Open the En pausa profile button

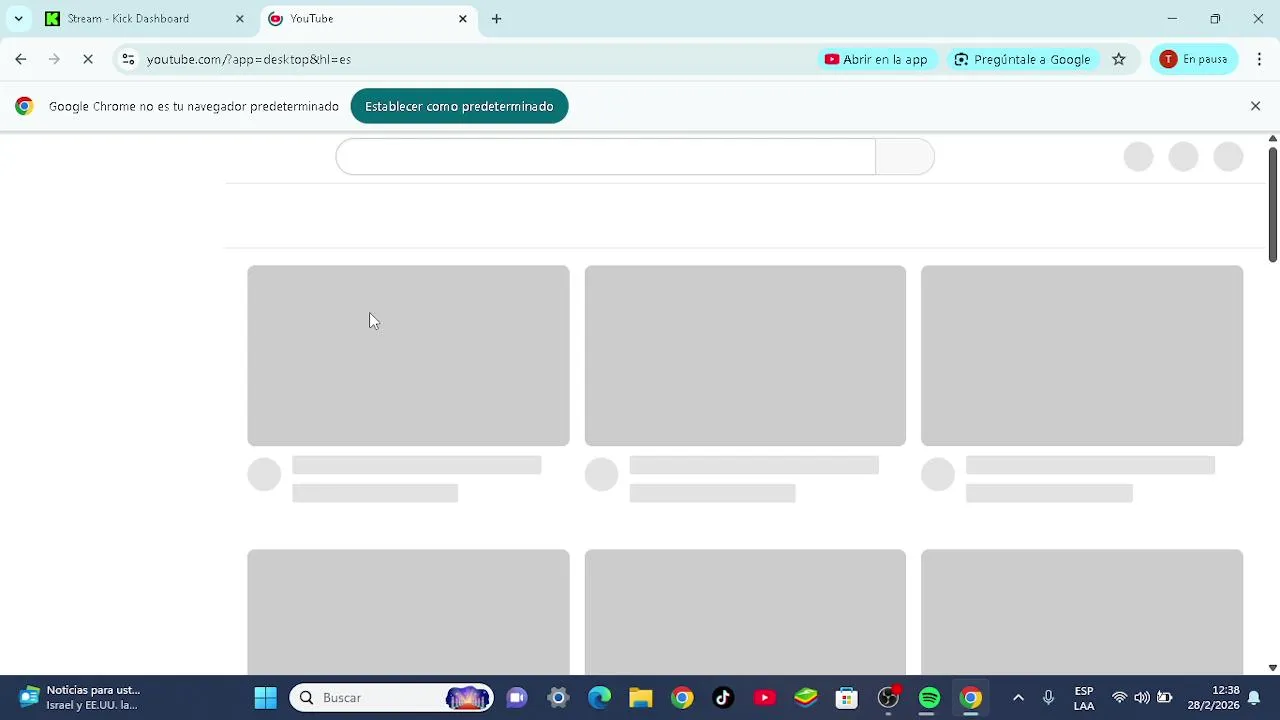click(1194, 59)
